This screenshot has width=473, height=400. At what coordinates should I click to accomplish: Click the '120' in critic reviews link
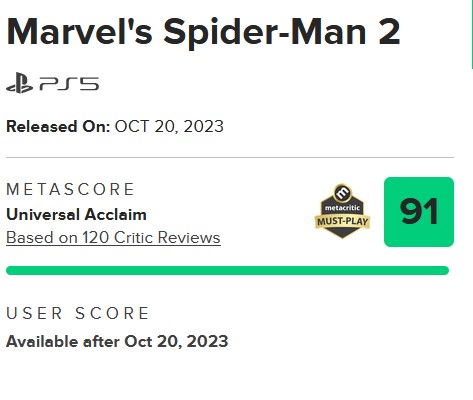tap(96, 238)
